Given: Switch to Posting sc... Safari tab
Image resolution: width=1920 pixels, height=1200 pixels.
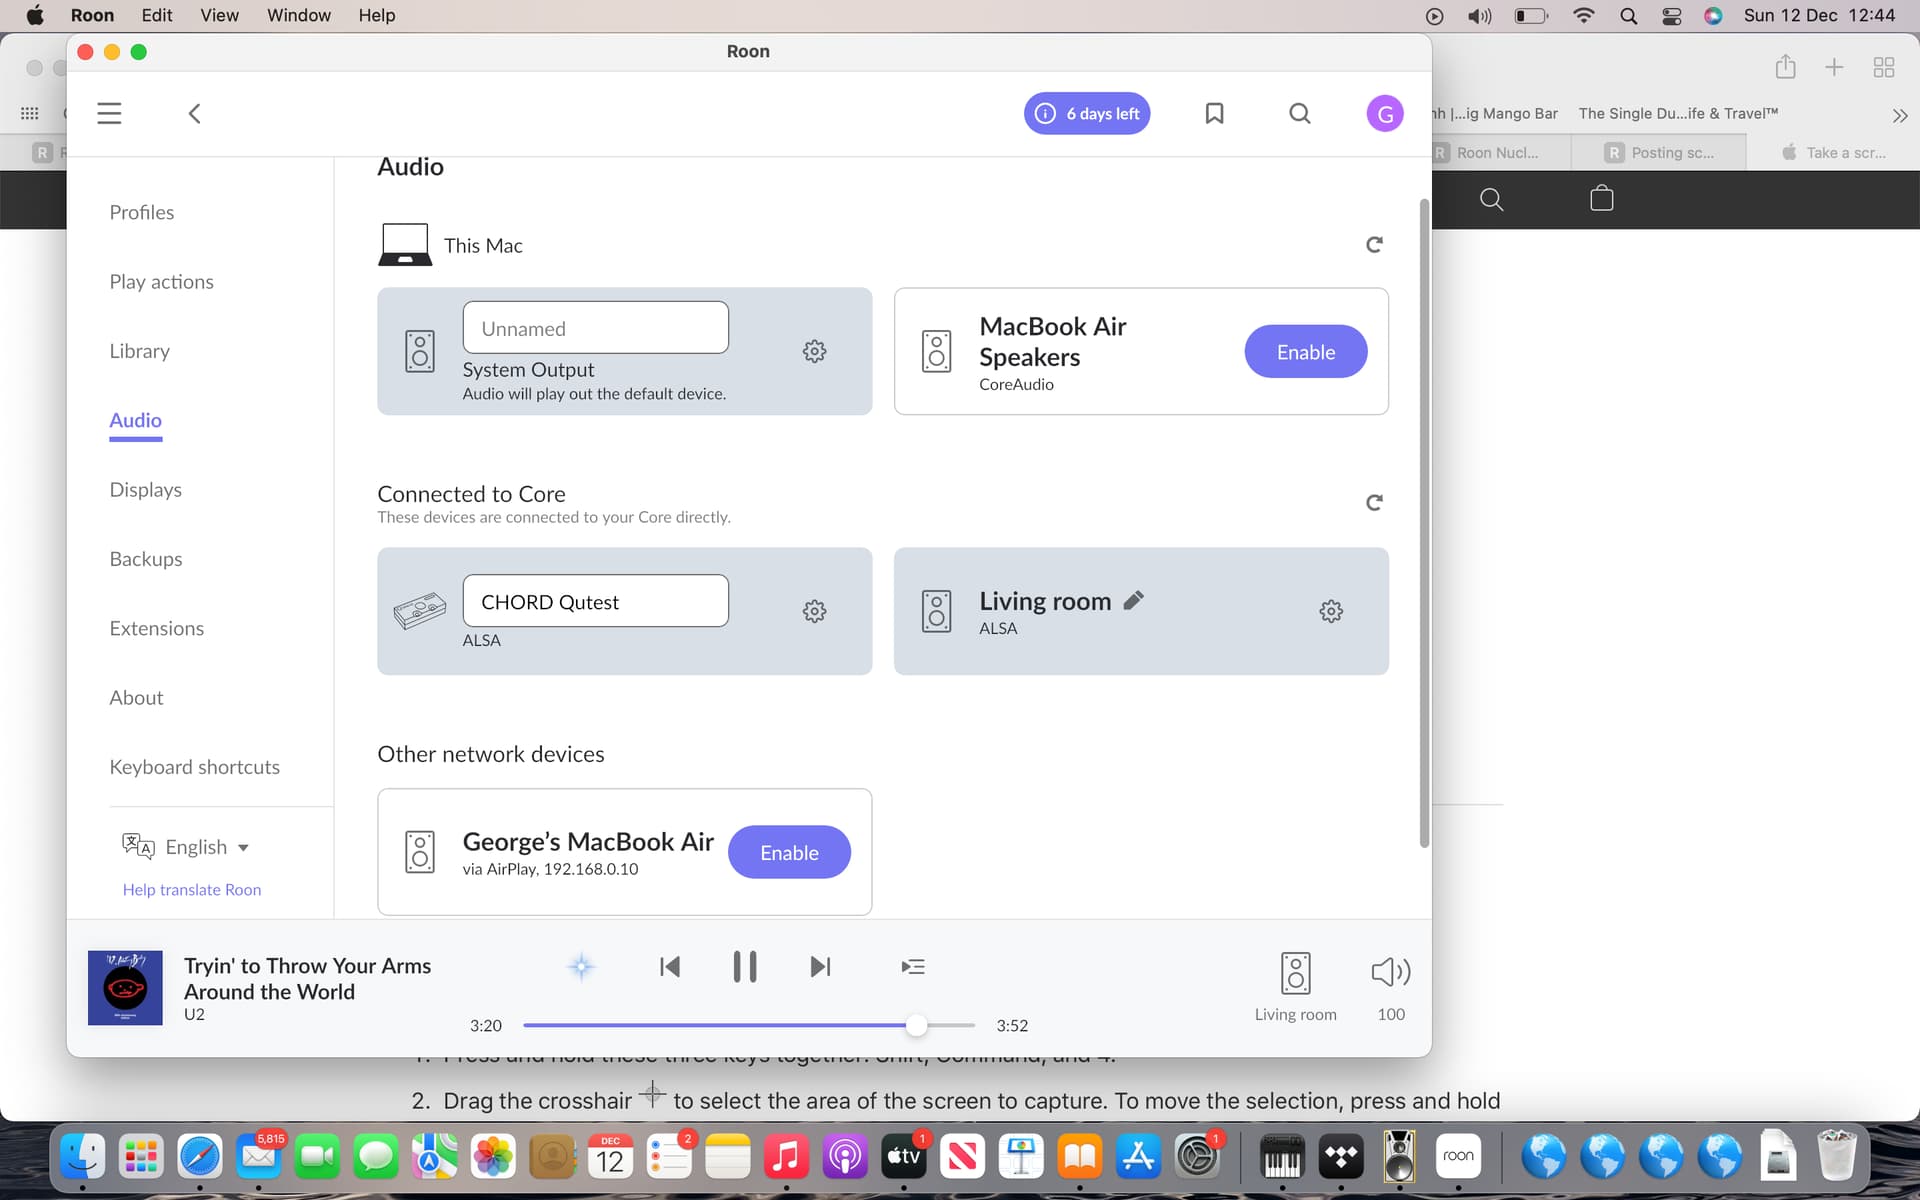Looking at the screenshot, I should coord(1660,152).
